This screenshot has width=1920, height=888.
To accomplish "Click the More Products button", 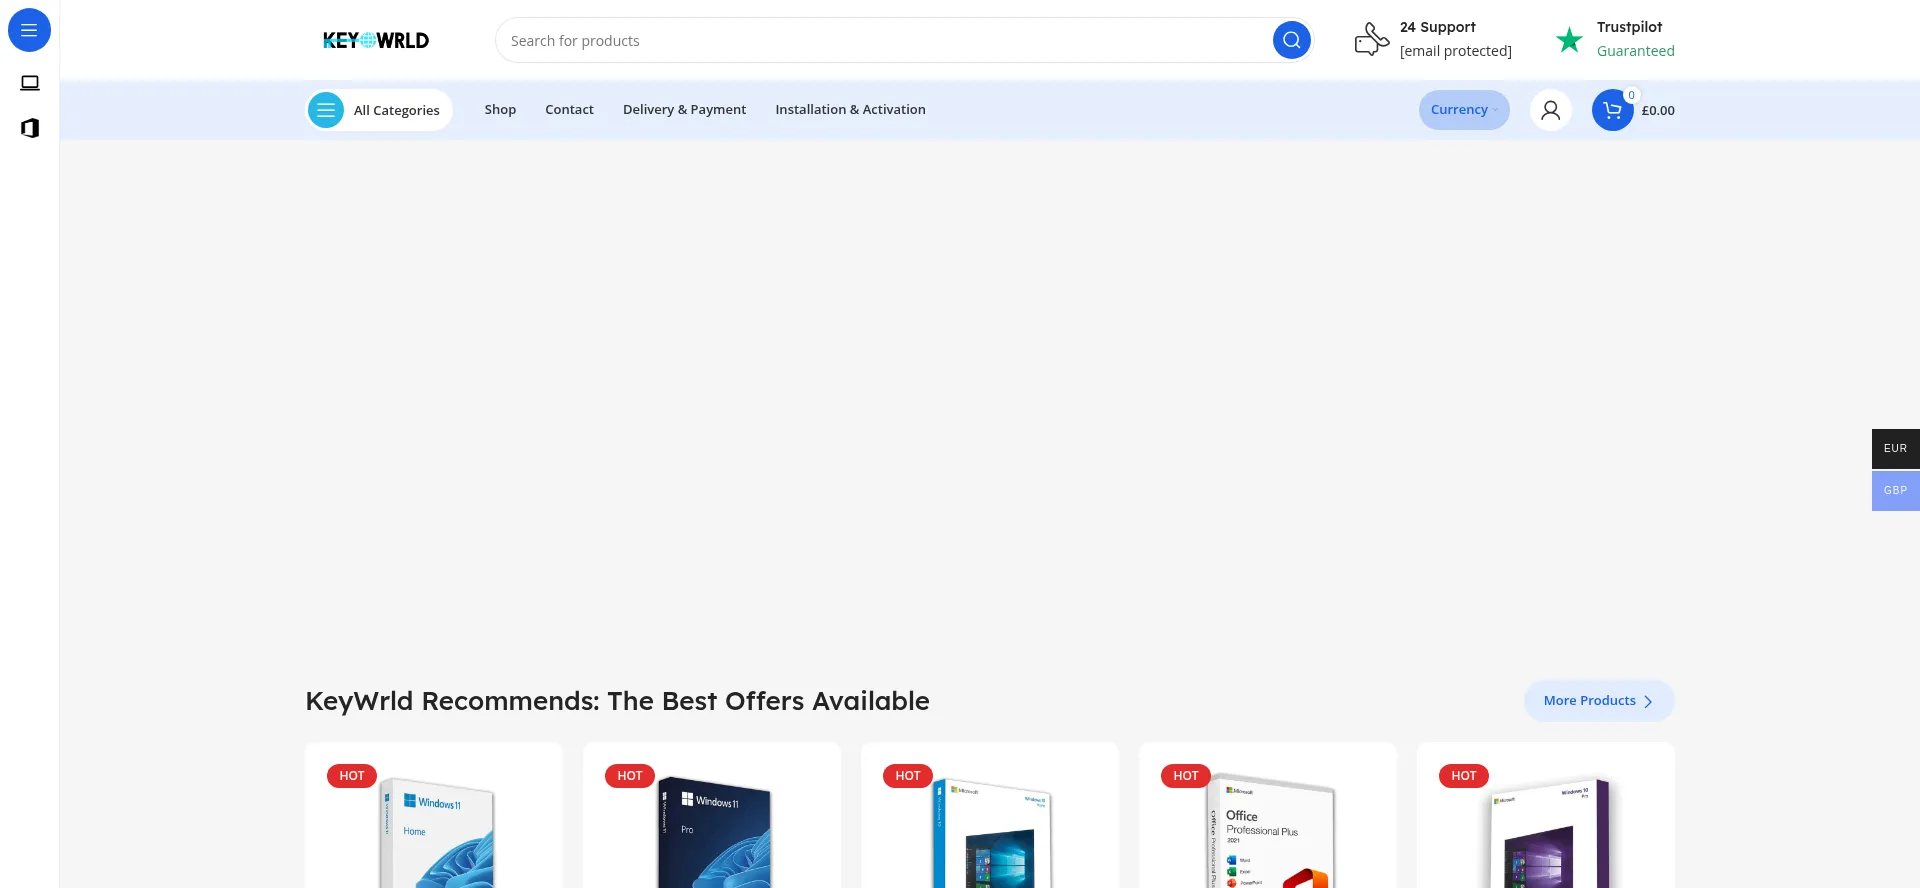I will click(1599, 701).
